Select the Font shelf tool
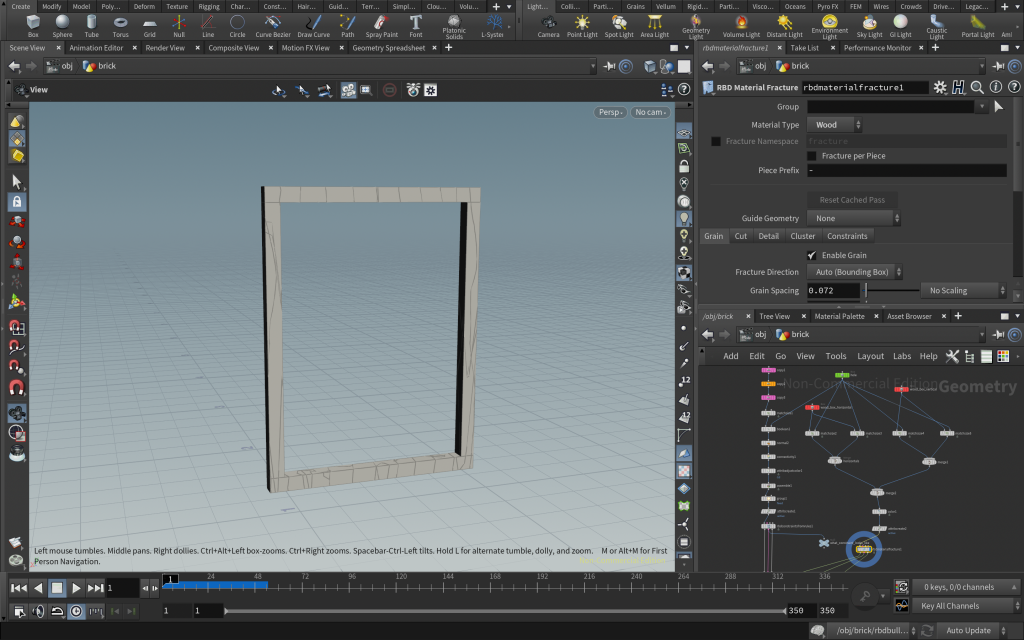This screenshot has width=1024, height=640. pos(415,26)
